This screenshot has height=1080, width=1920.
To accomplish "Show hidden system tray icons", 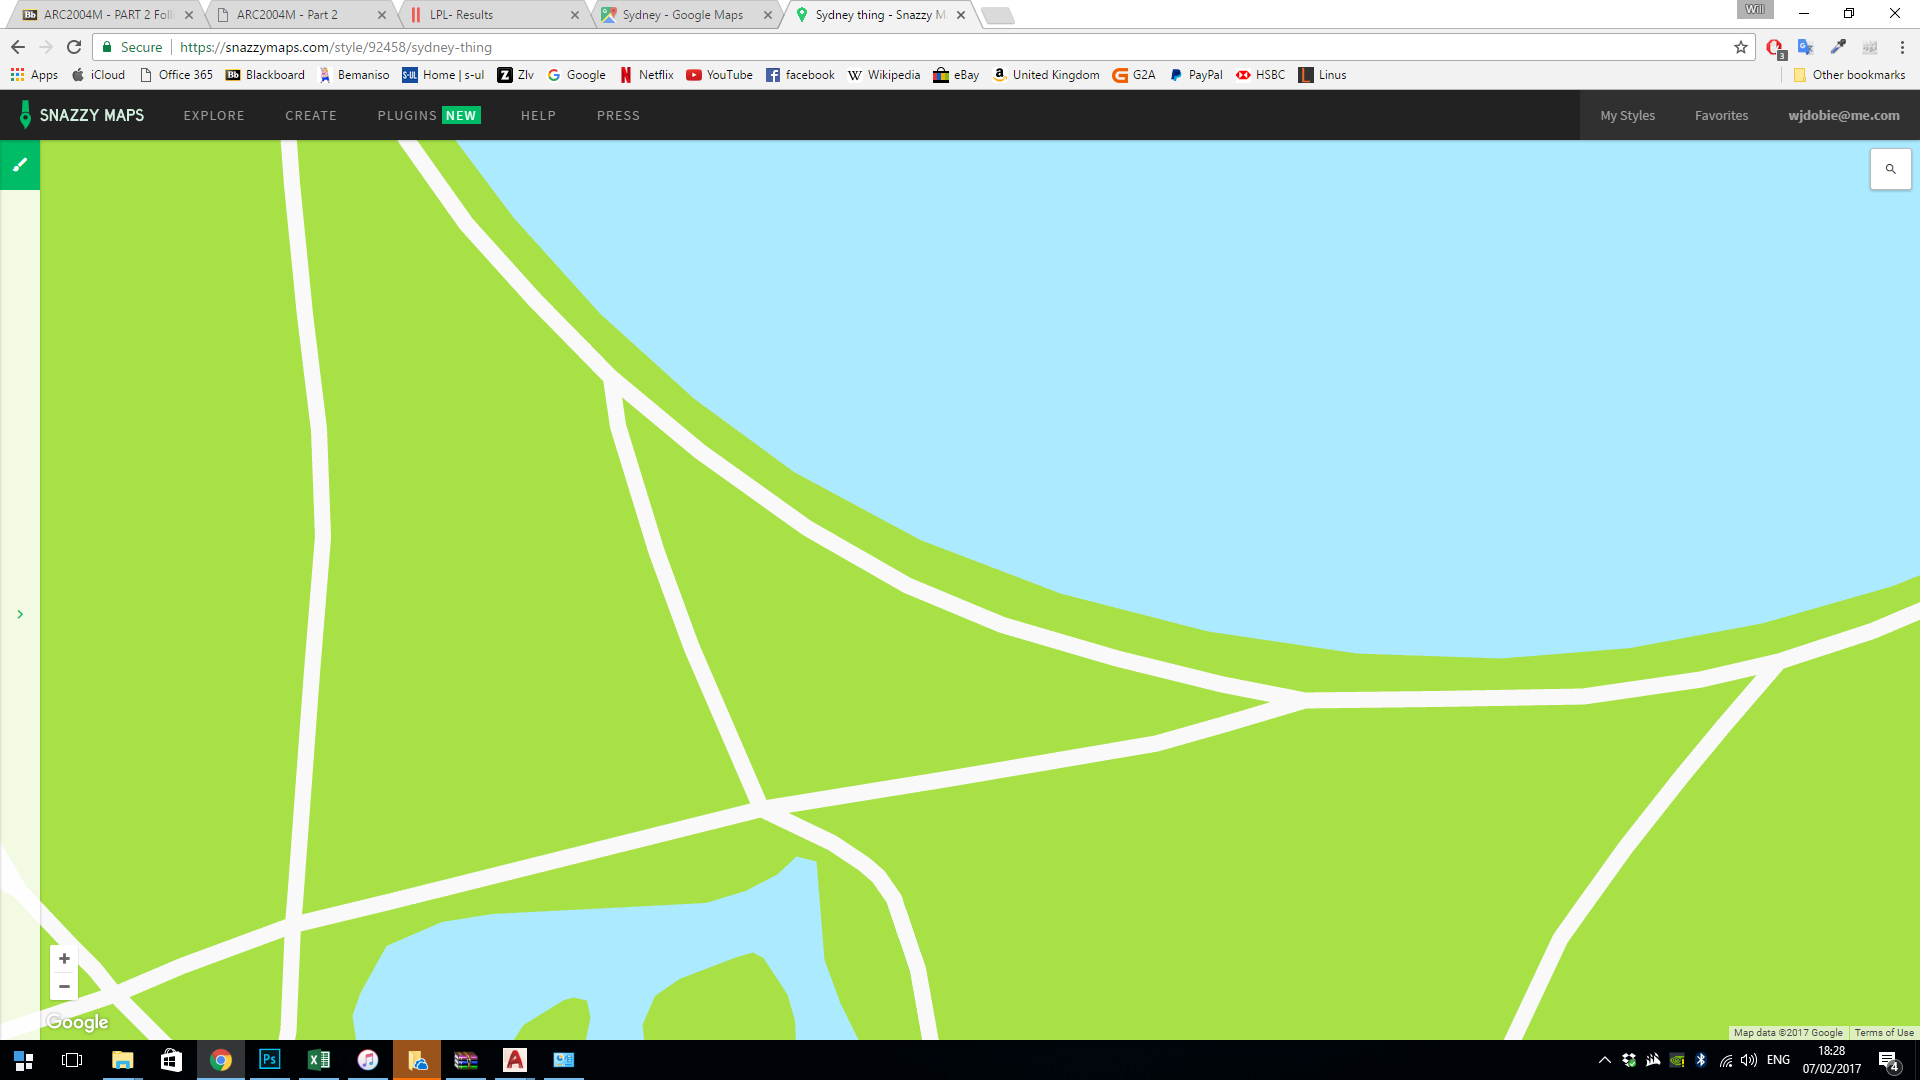I will coord(1604,1060).
